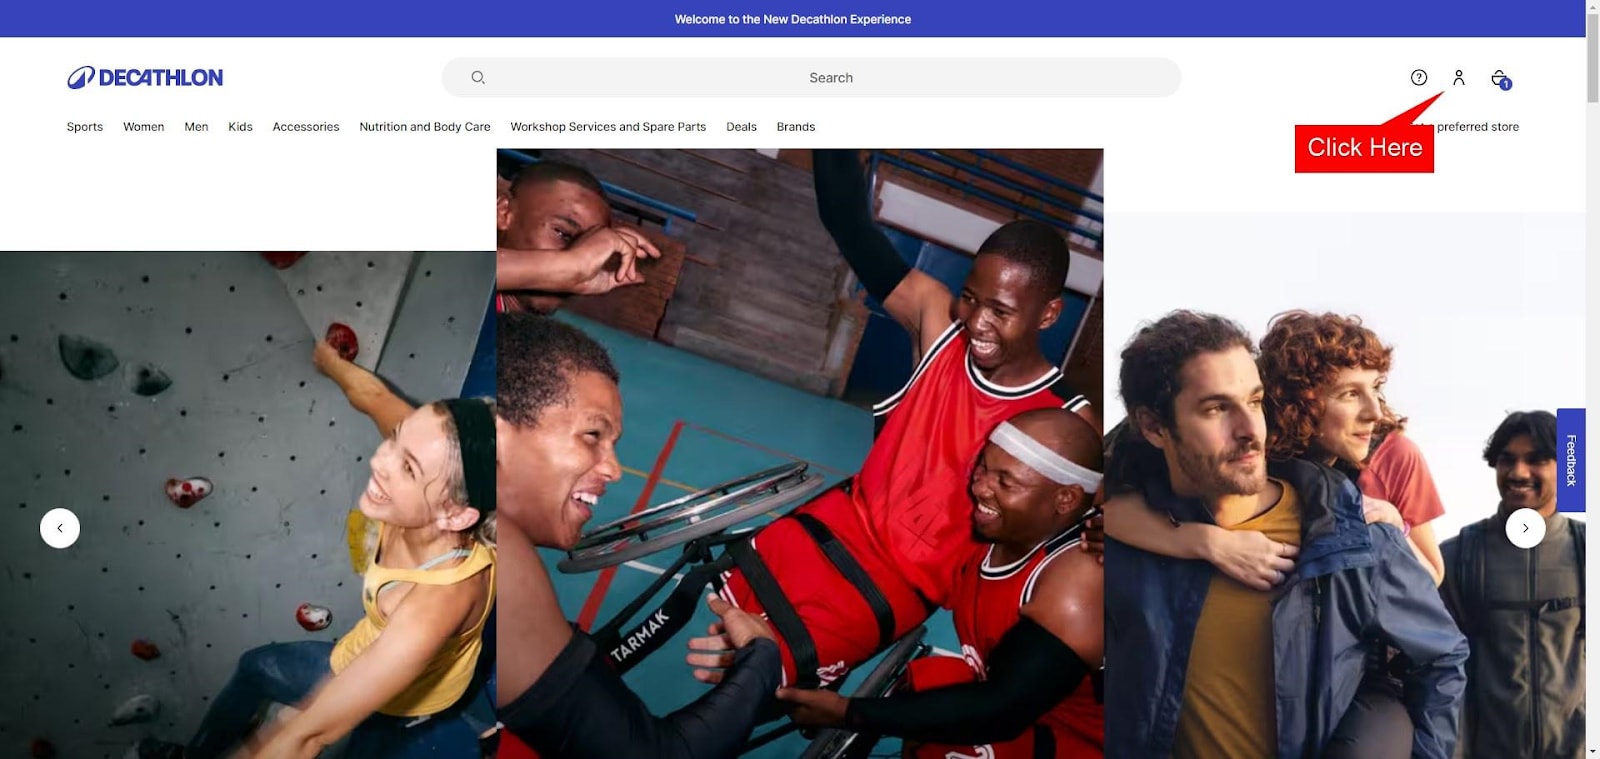Open Workshop Services and Spare Parts
This screenshot has height=759, width=1600.
click(608, 127)
